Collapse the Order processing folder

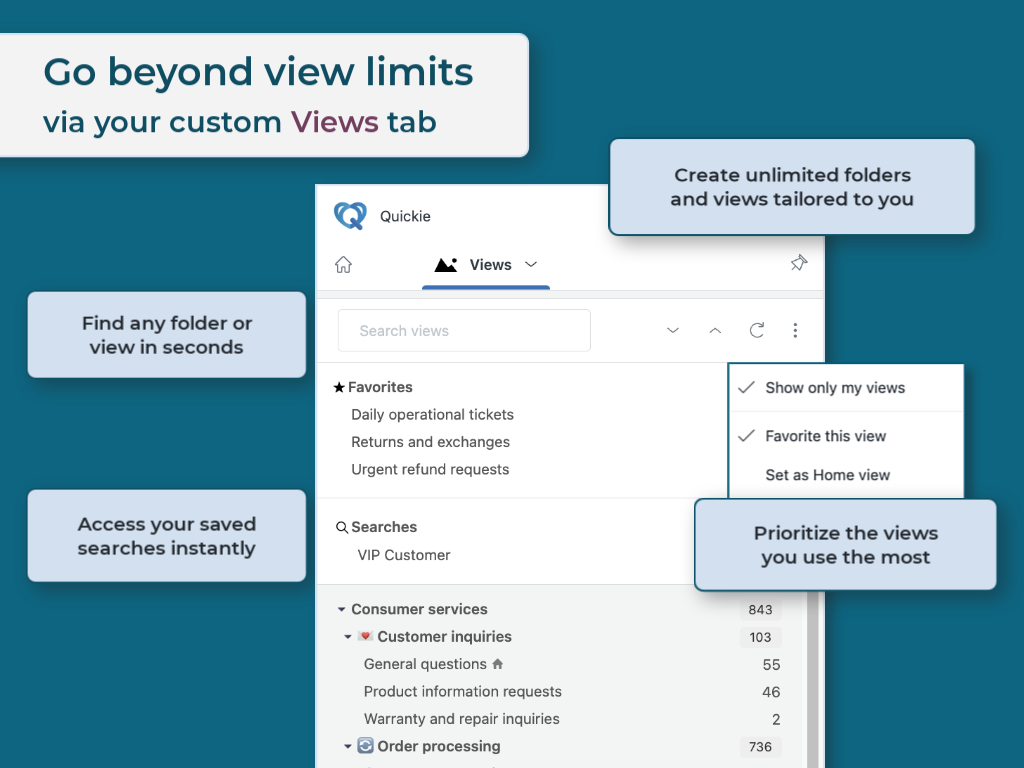click(x=348, y=747)
